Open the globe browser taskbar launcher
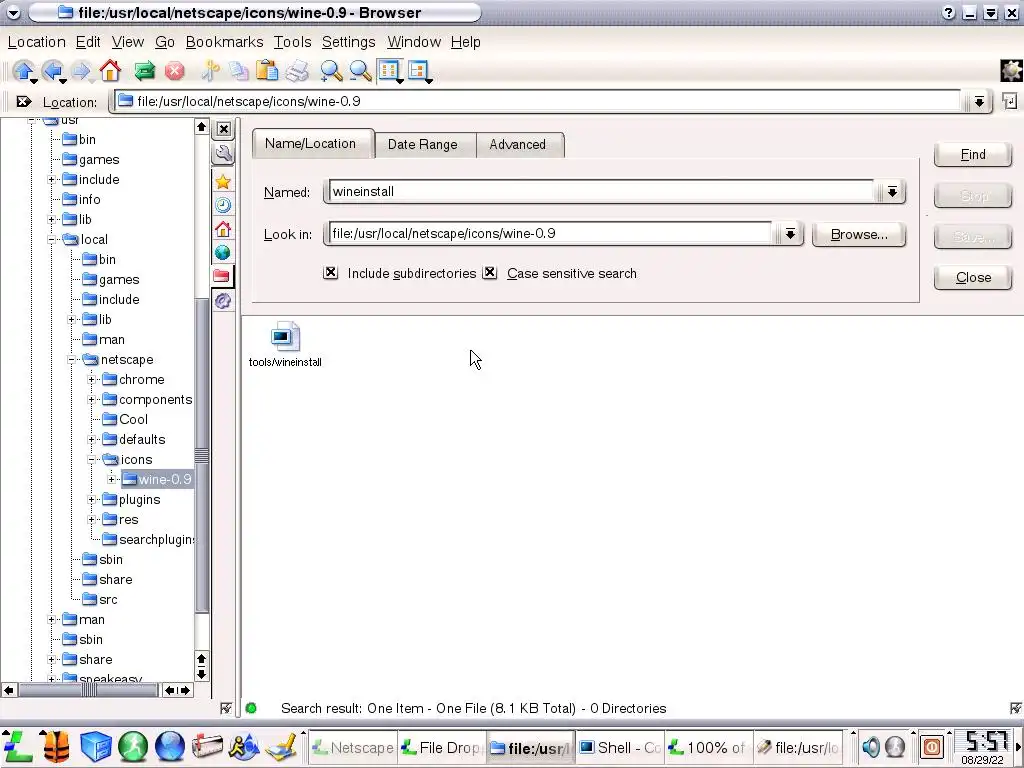This screenshot has width=1024, height=768. tap(170, 746)
